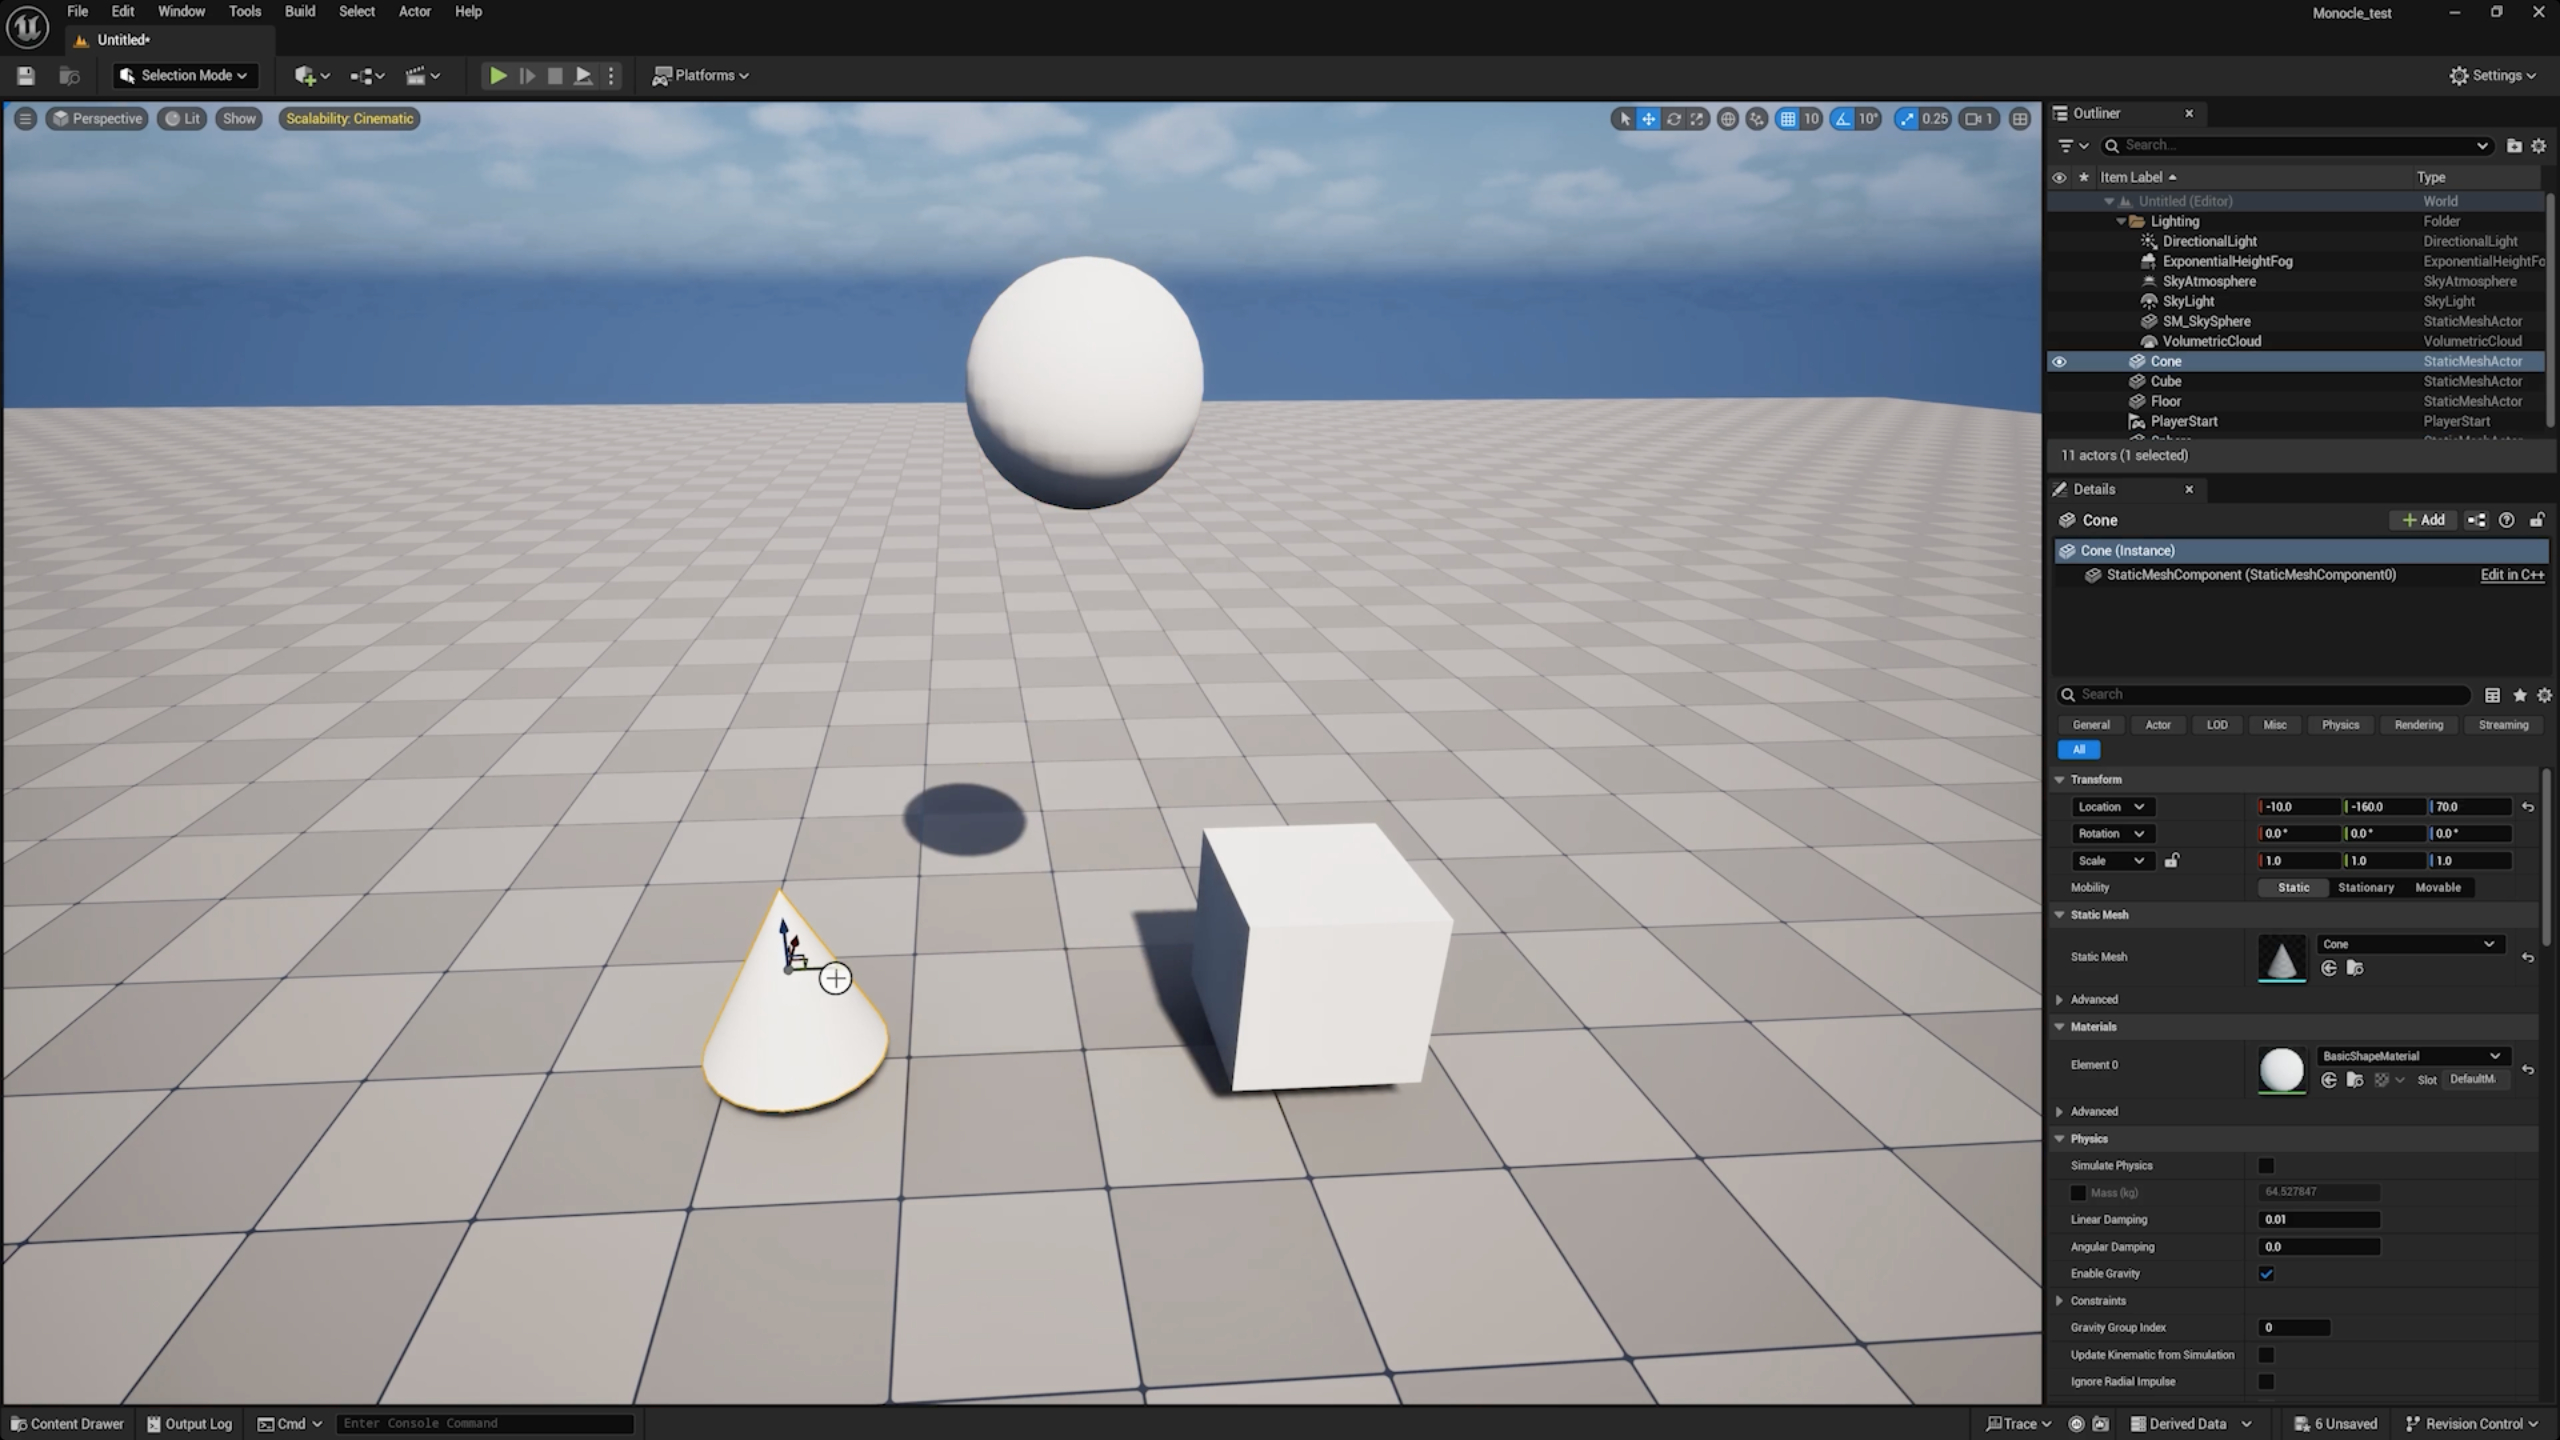Click the BasicShapeMaterial thumbnail sphere

point(2281,1070)
